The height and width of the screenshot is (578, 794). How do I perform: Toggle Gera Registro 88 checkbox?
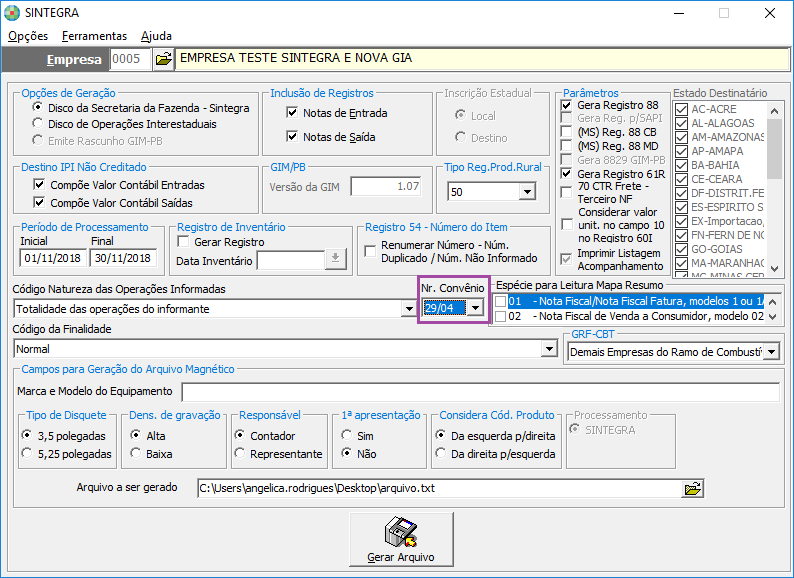[567, 105]
